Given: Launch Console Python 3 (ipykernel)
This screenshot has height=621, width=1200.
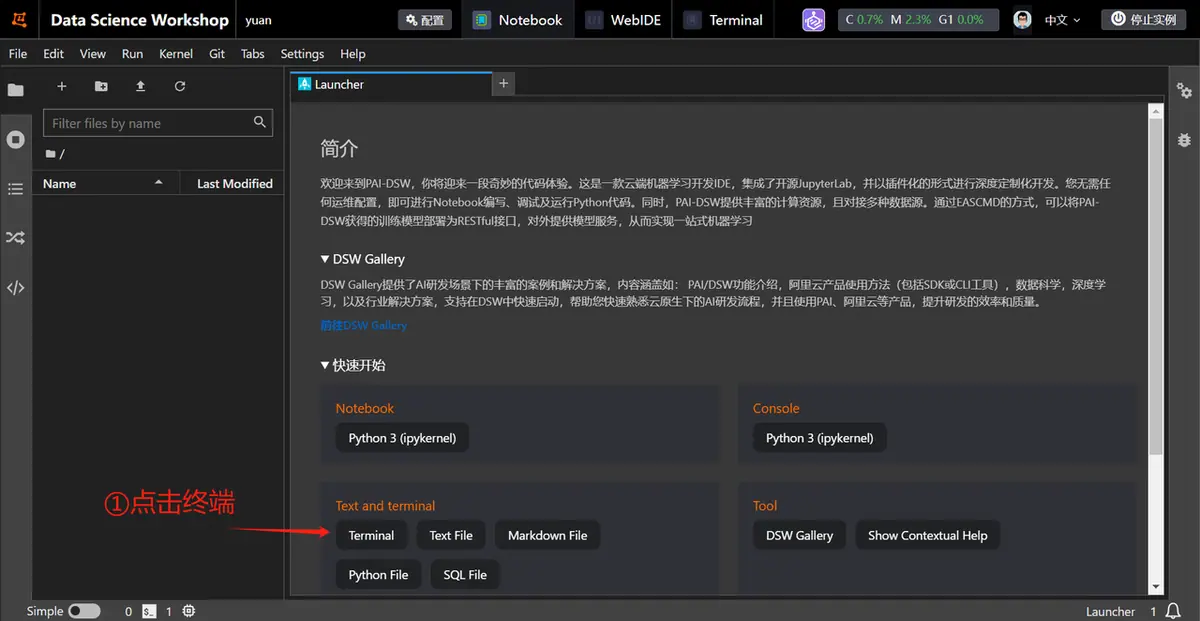Looking at the screenshot, I should point(820,438).
